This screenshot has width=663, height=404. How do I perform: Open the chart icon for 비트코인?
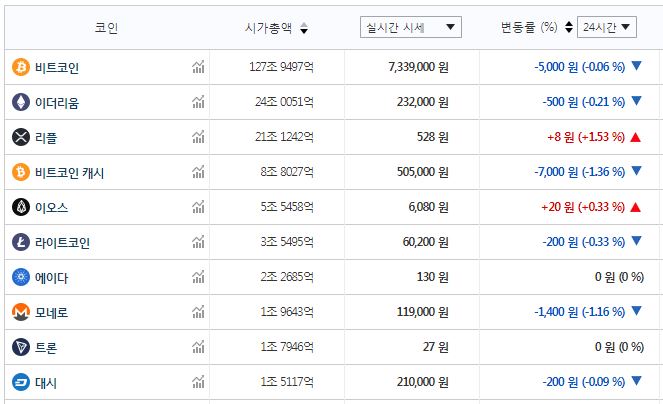click(x=198, y=67)
